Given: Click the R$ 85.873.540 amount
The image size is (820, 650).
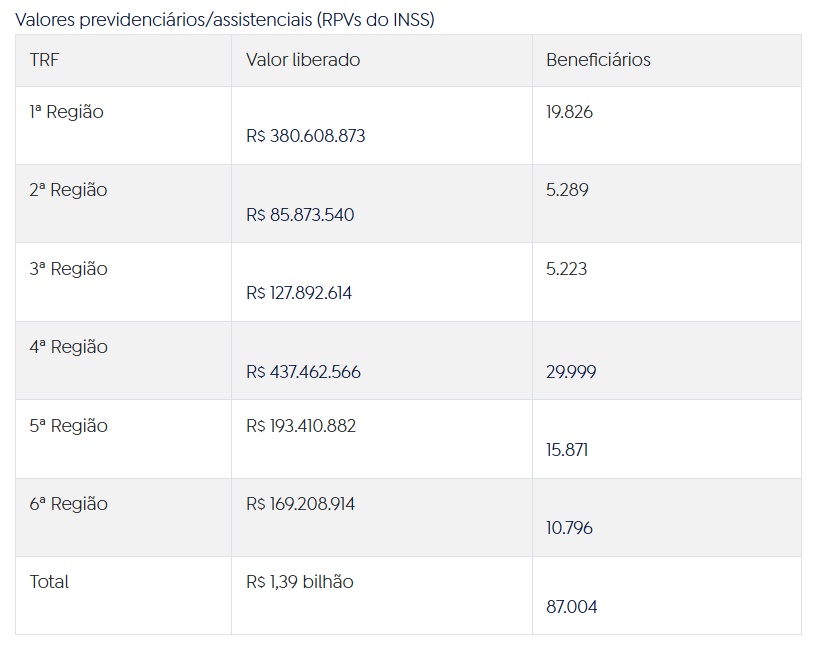Looking at the screenshot, I should 300,215.
